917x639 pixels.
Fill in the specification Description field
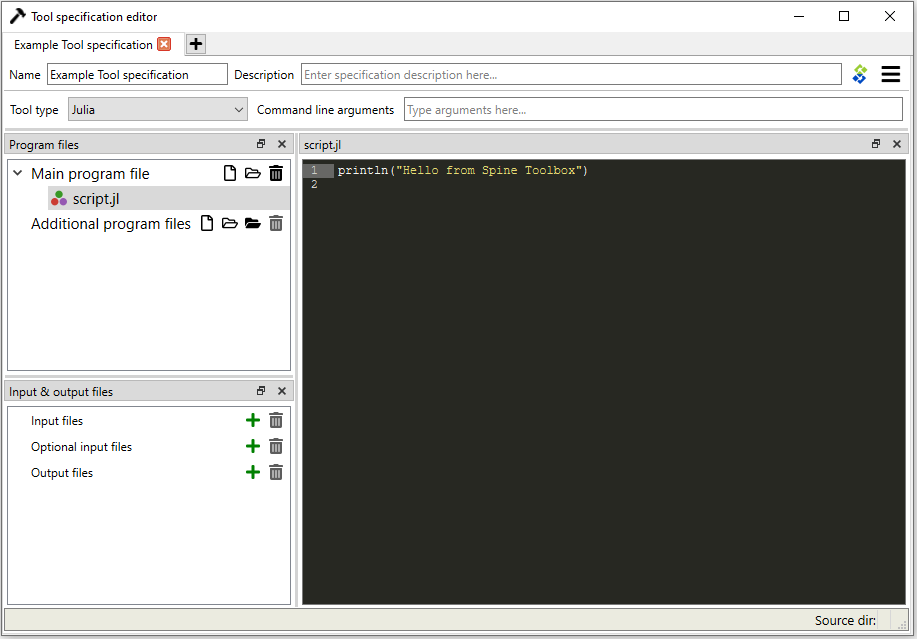pos(571,74)
